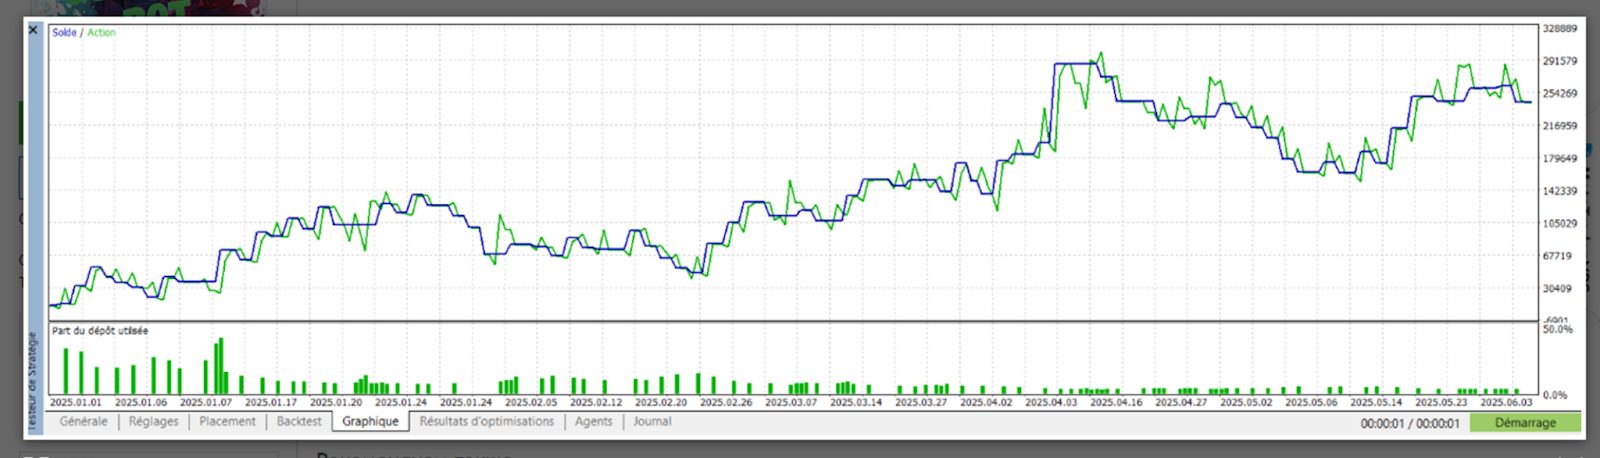Click the 50.0% deposit load scale label
The height and width of the screenshot is (458, 1600).
click(x=1558, y=329)
